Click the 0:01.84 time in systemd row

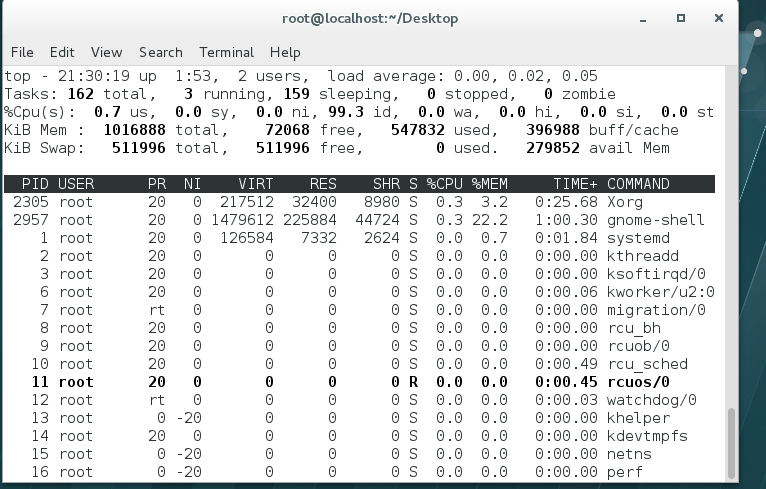tap(566, 238)
